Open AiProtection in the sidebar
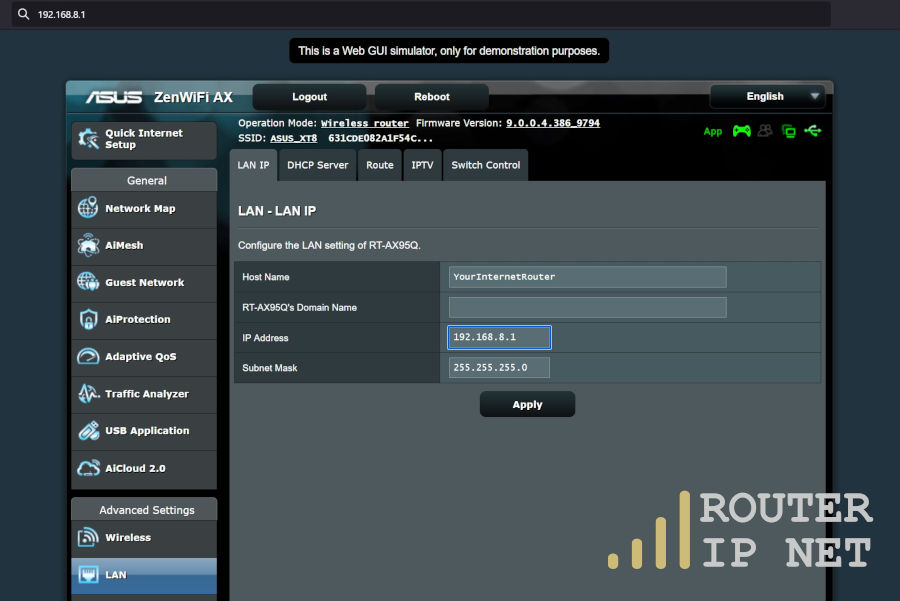This screenshot has width=900, height=601. pyautogui.click(x=144, y=320)
